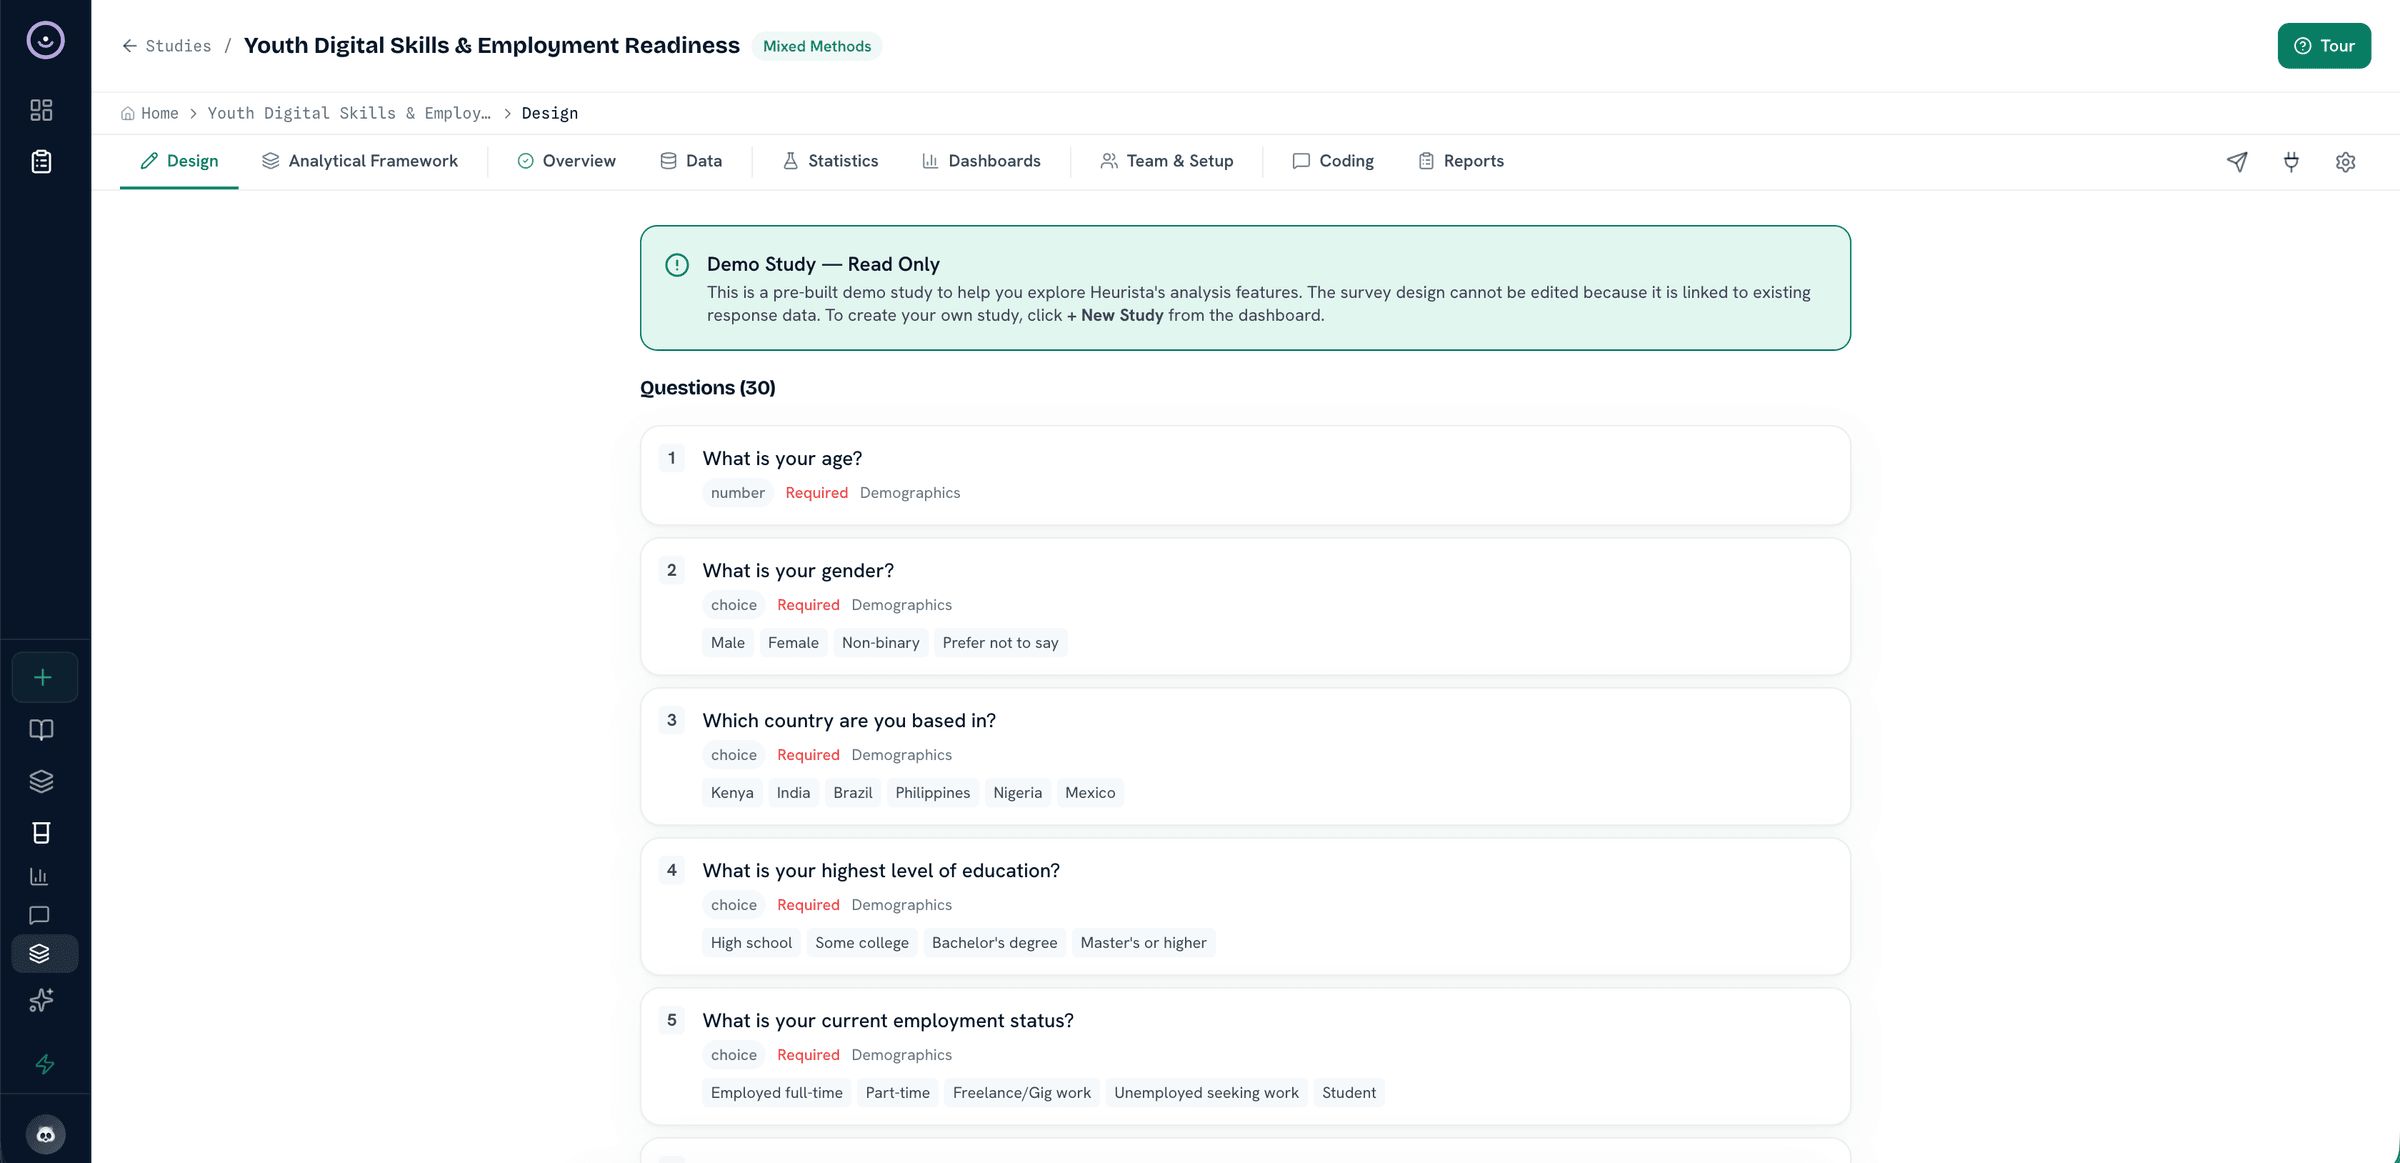Click the highlighted layers icon in sidebar
The width and height of the screenshot is (2400, 1163).
[x=44, y=954]
